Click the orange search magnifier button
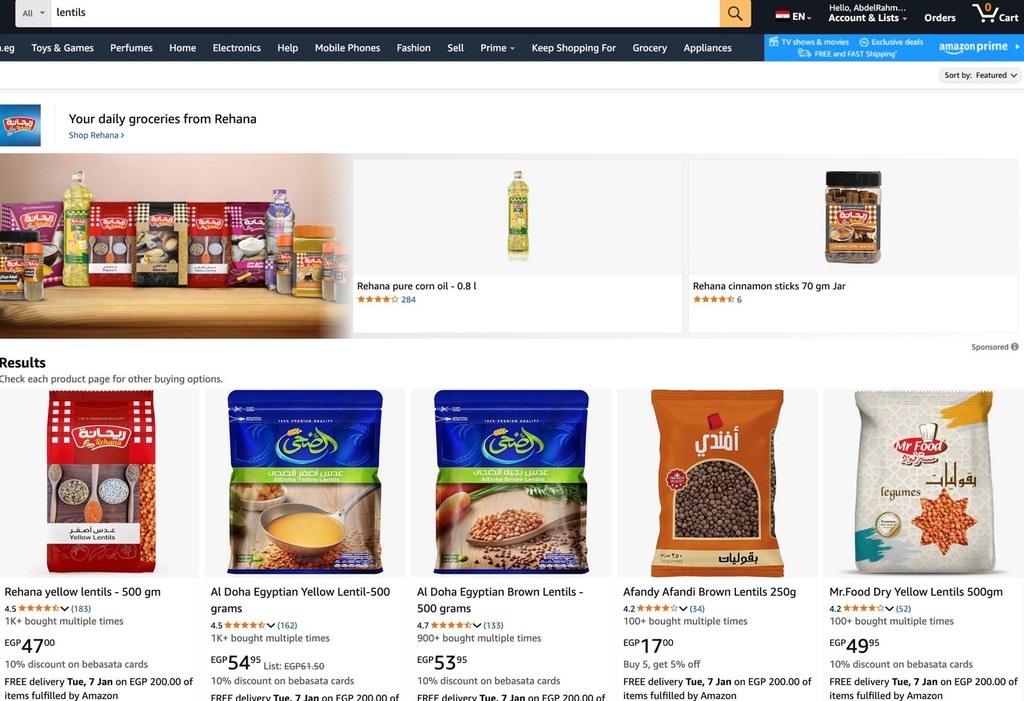 (x=735, y=13)
